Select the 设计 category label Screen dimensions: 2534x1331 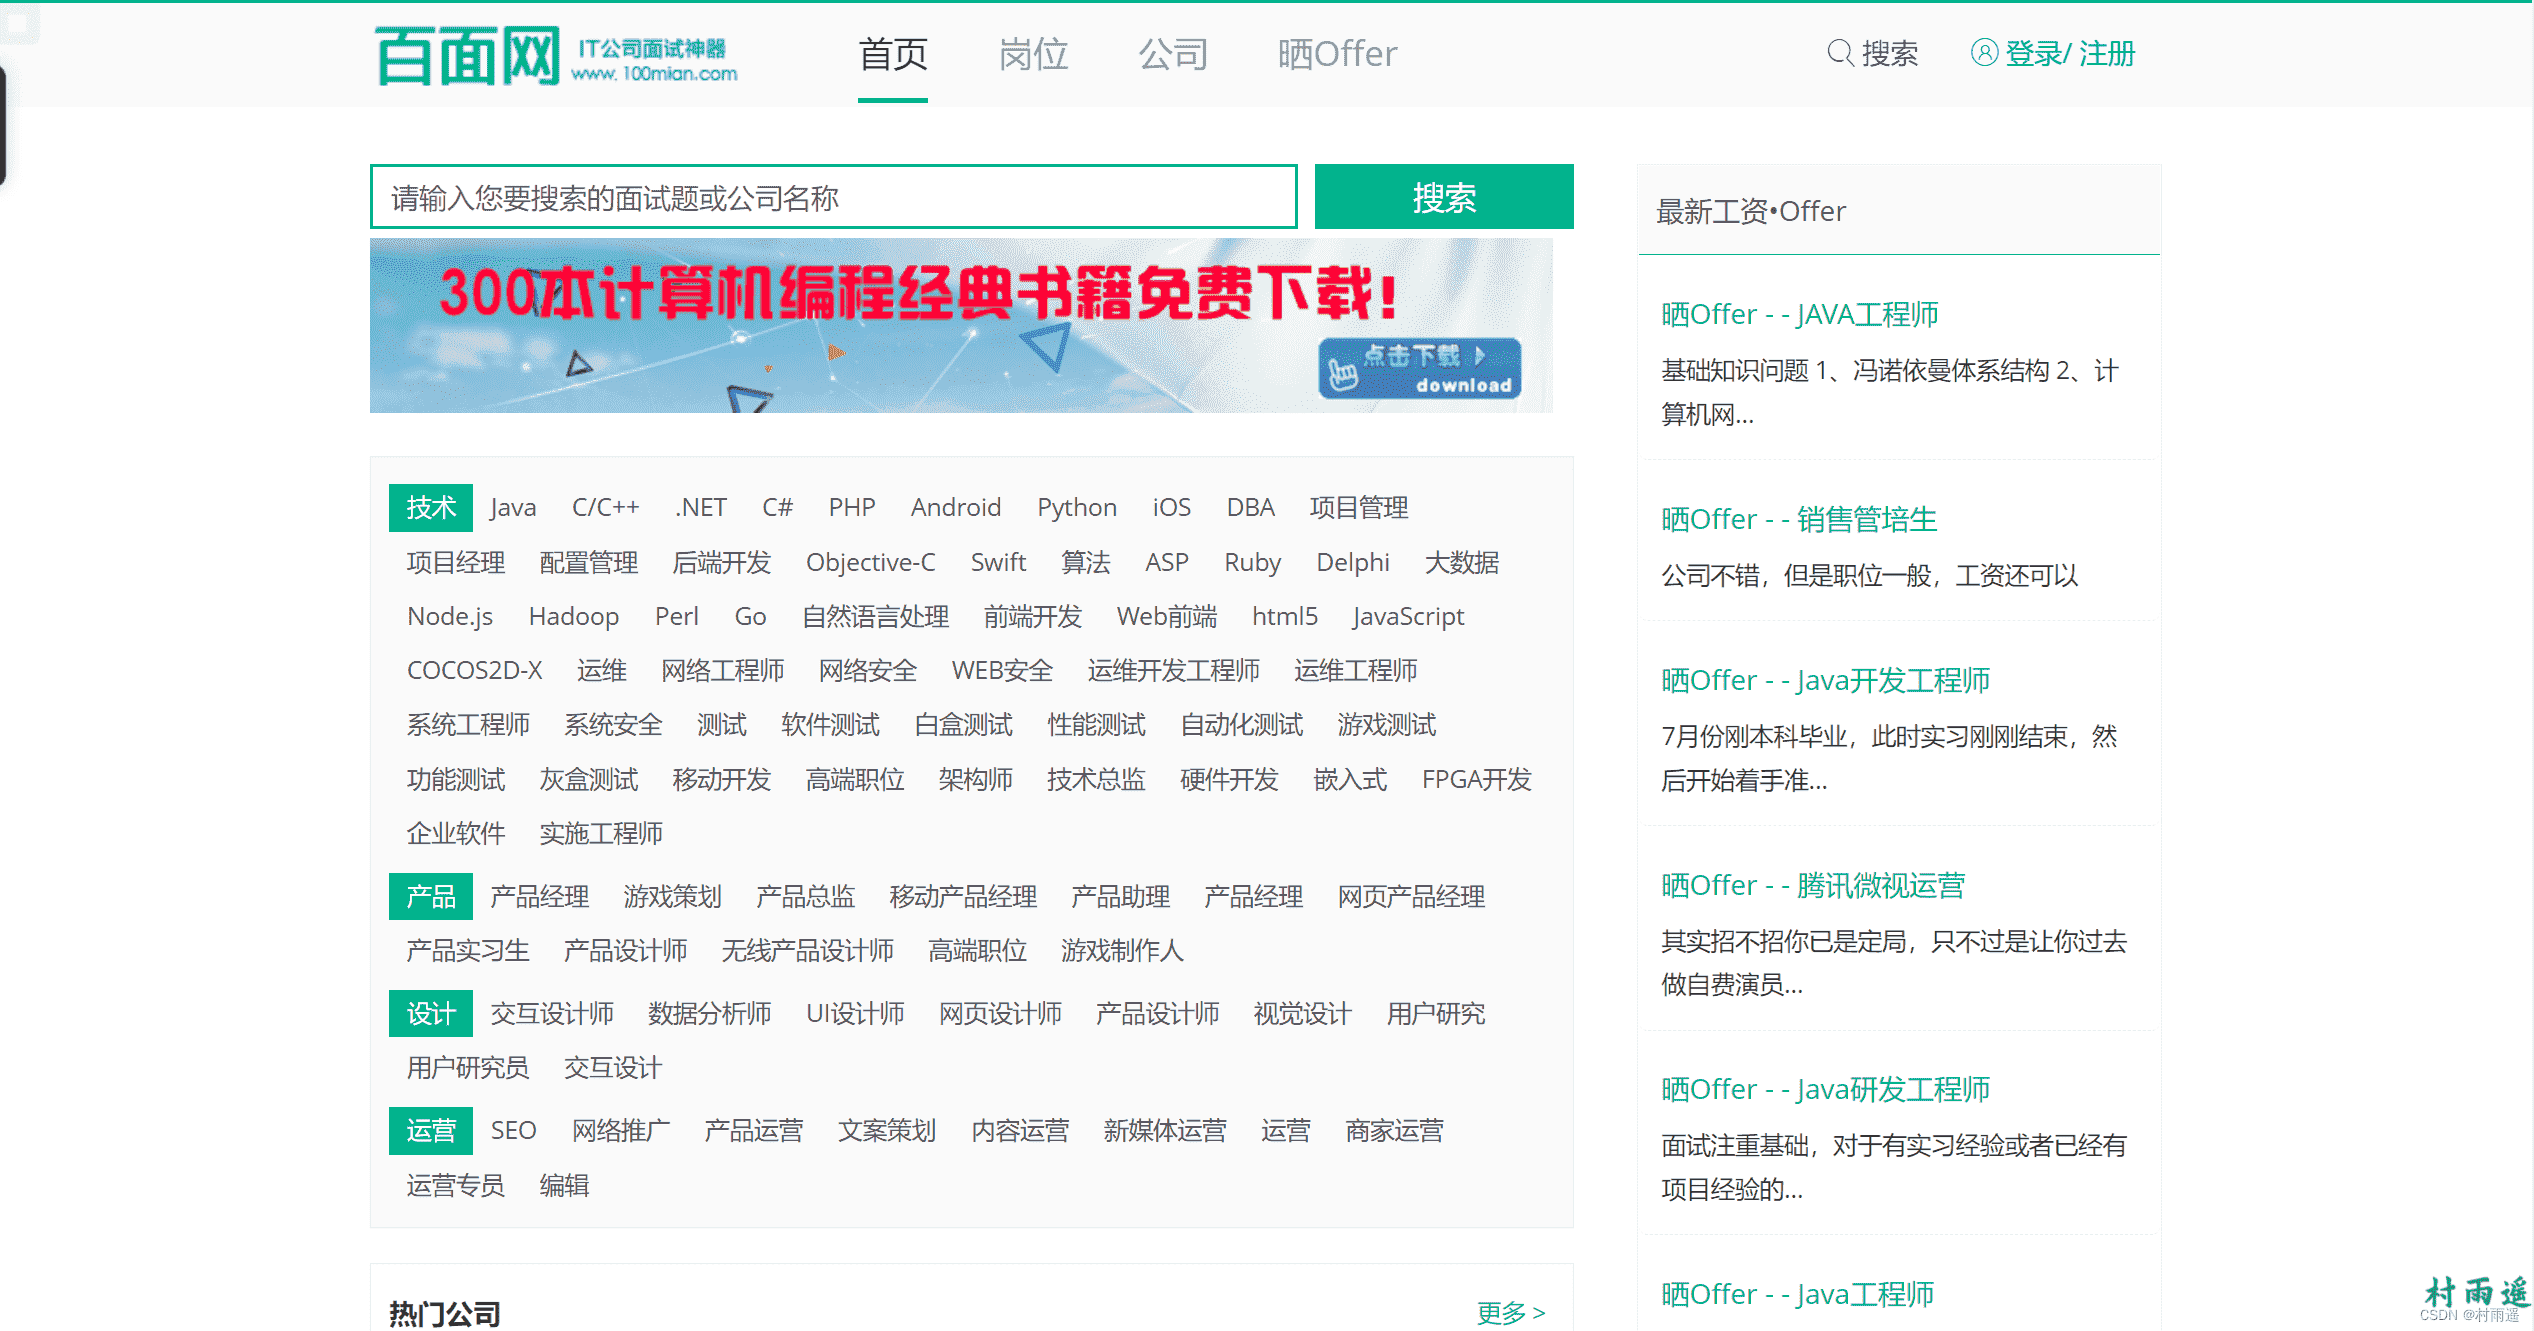point(430,1014)
